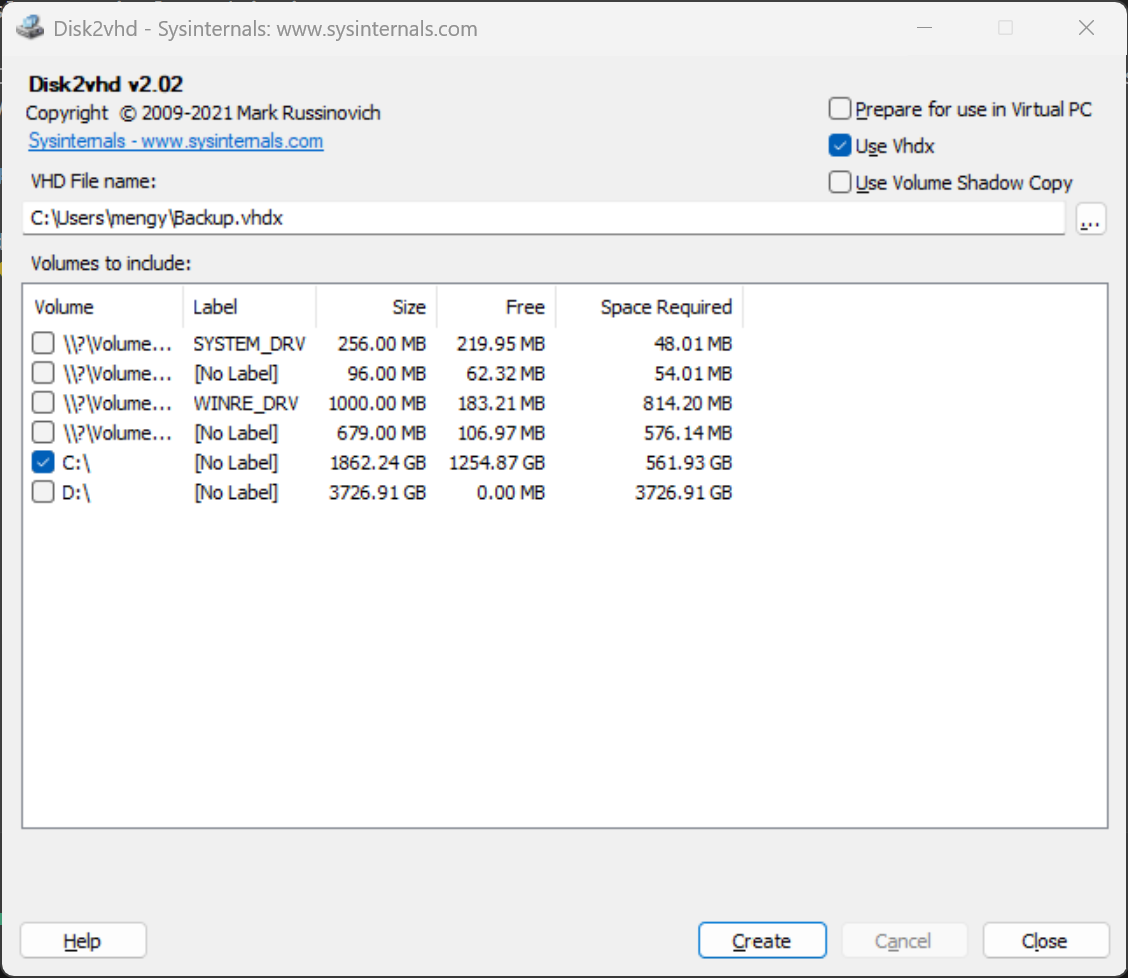
Task: Click the Create button to start conversion
Action: pos(762,940)
